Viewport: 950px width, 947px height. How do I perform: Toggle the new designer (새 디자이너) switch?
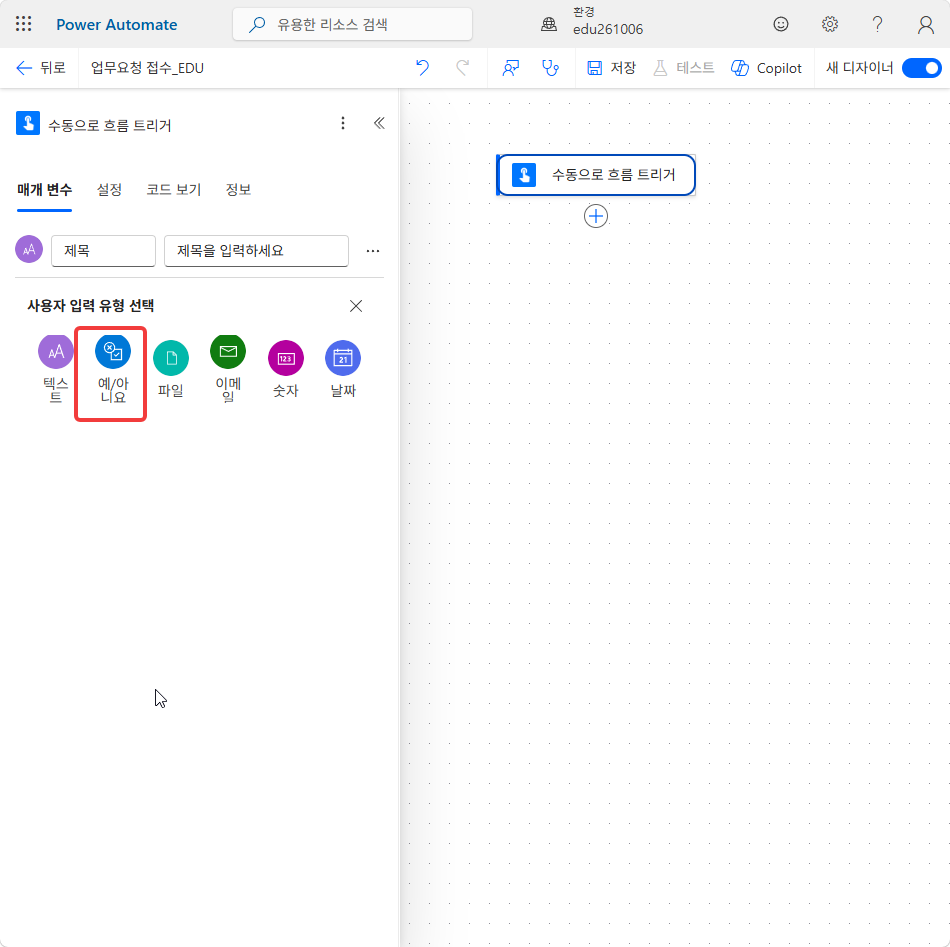[x=921, y=68]
